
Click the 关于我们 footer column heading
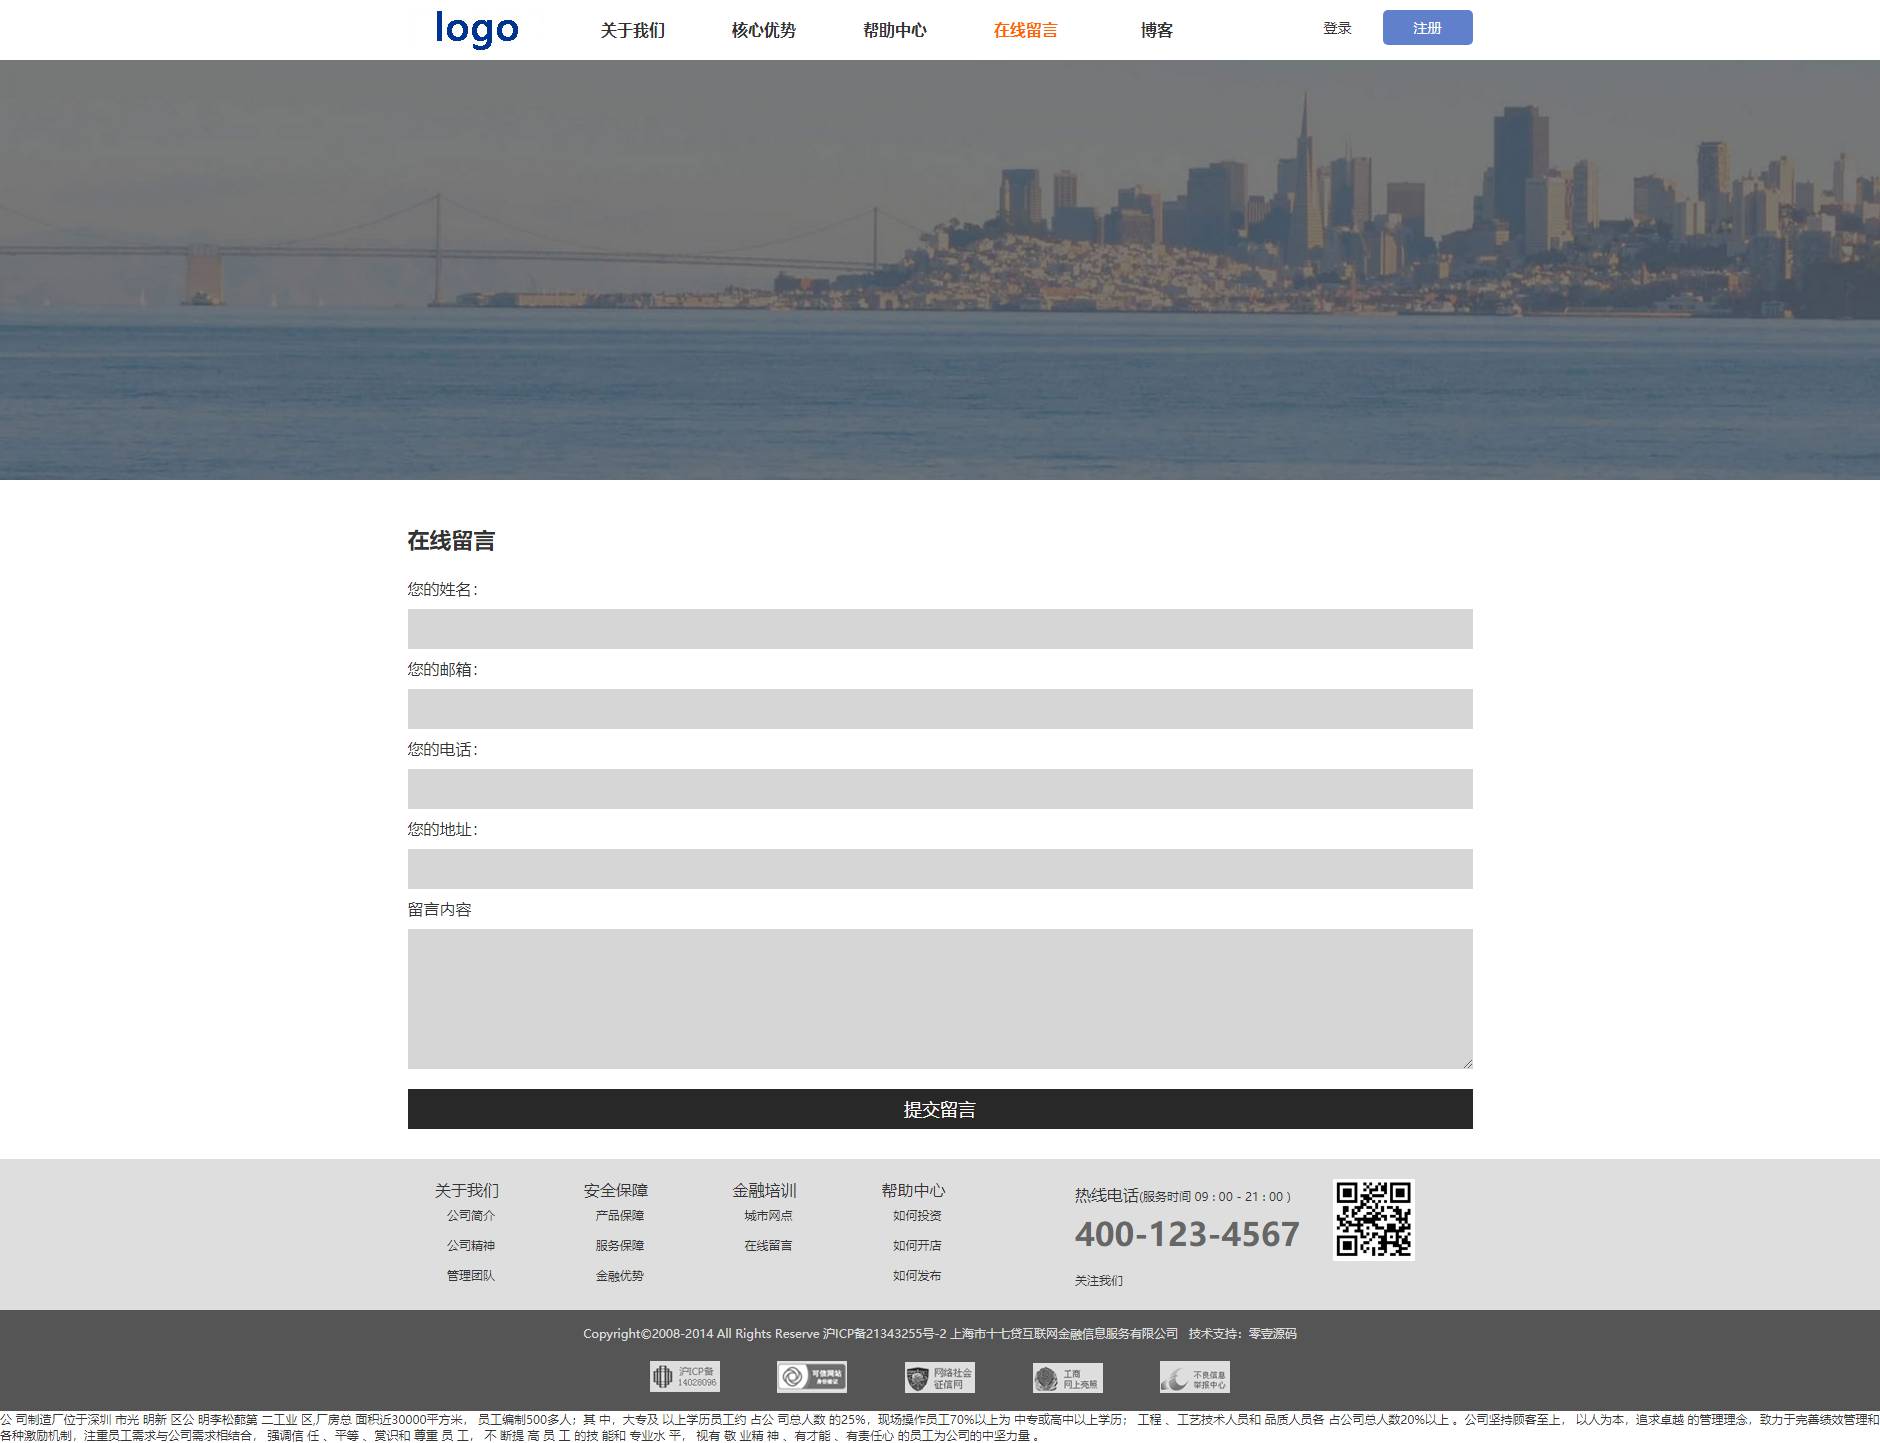467,1190
